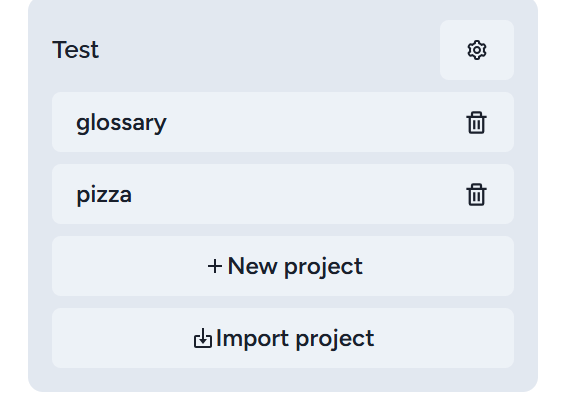Click the bin icon on the glossary row
The width and height of the screenshot is (563, 398).
point(476,122)
